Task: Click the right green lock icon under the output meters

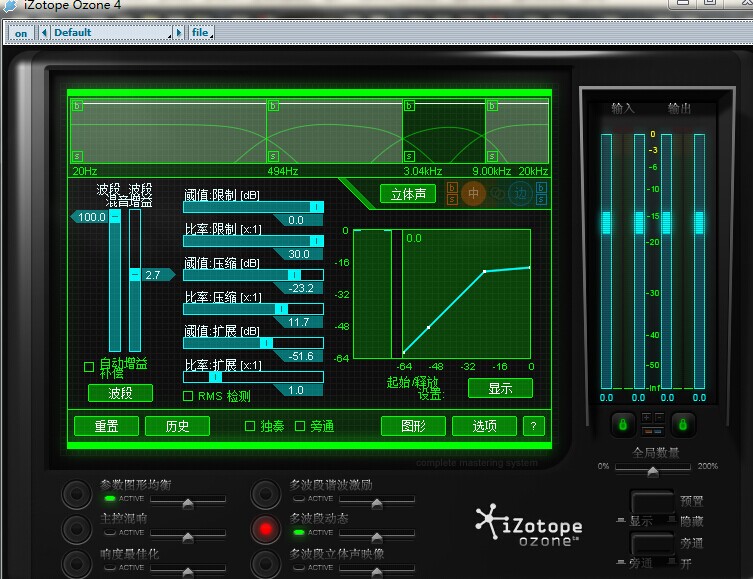Action: pyautogui.click(x=683, y=425)
